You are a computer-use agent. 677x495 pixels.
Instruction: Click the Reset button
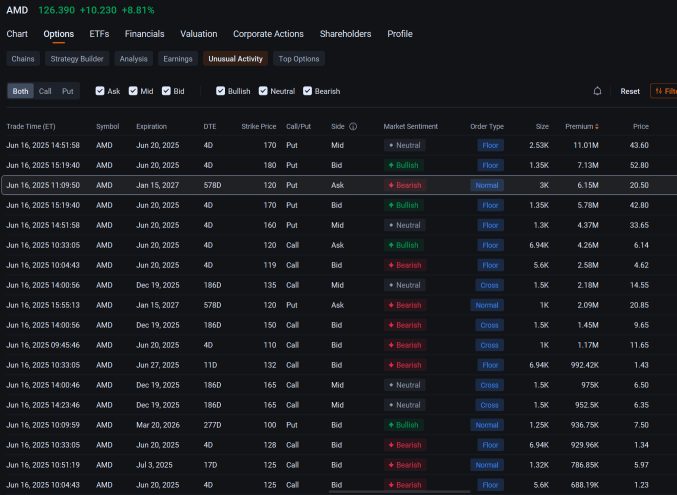630,91
